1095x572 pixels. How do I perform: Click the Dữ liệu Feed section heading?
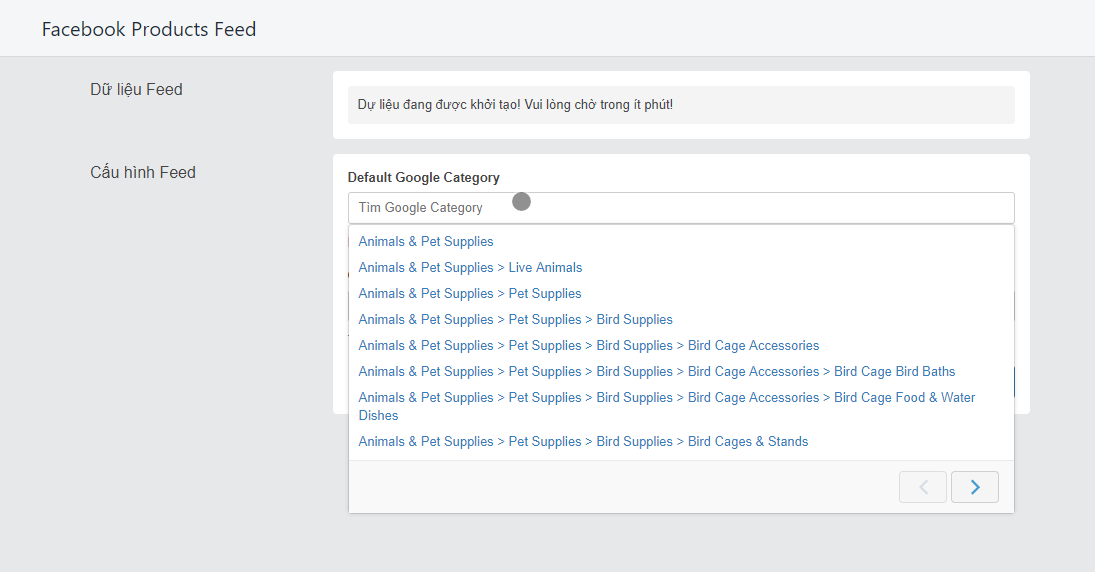[x=136, y=89]
